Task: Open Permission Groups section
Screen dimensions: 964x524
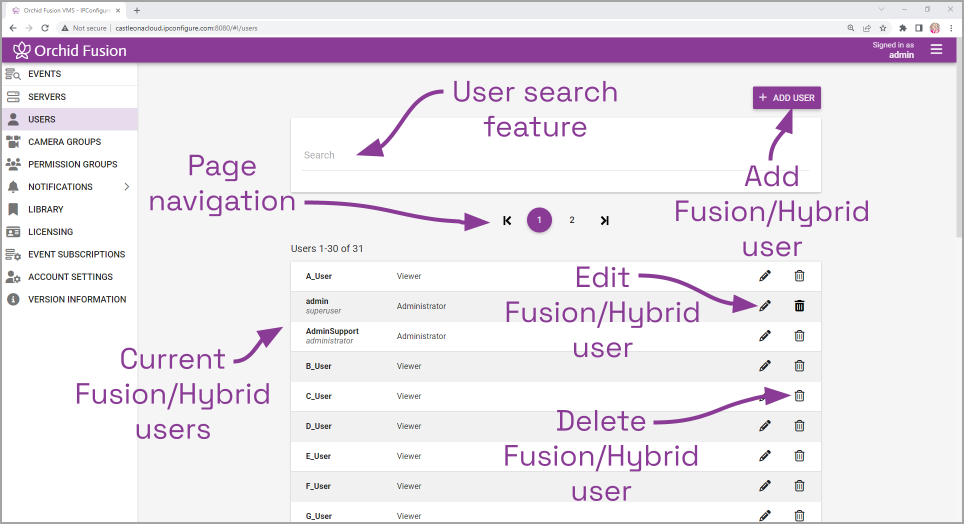Action: 69,164
